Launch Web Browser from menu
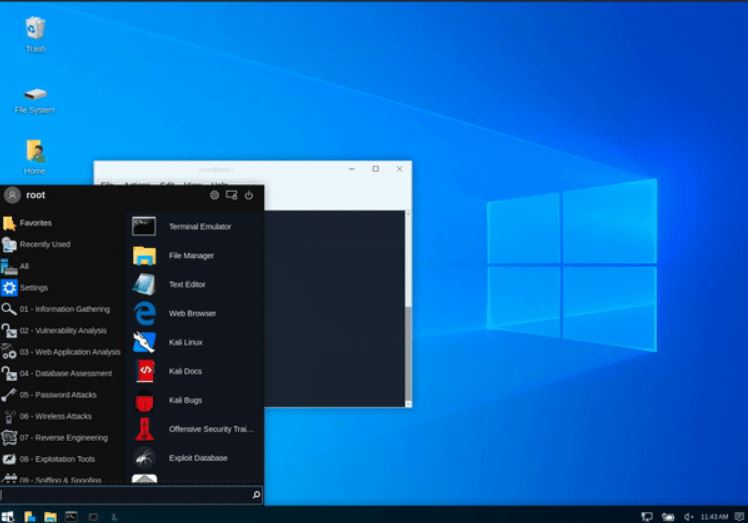 click(x=193, y=313)
